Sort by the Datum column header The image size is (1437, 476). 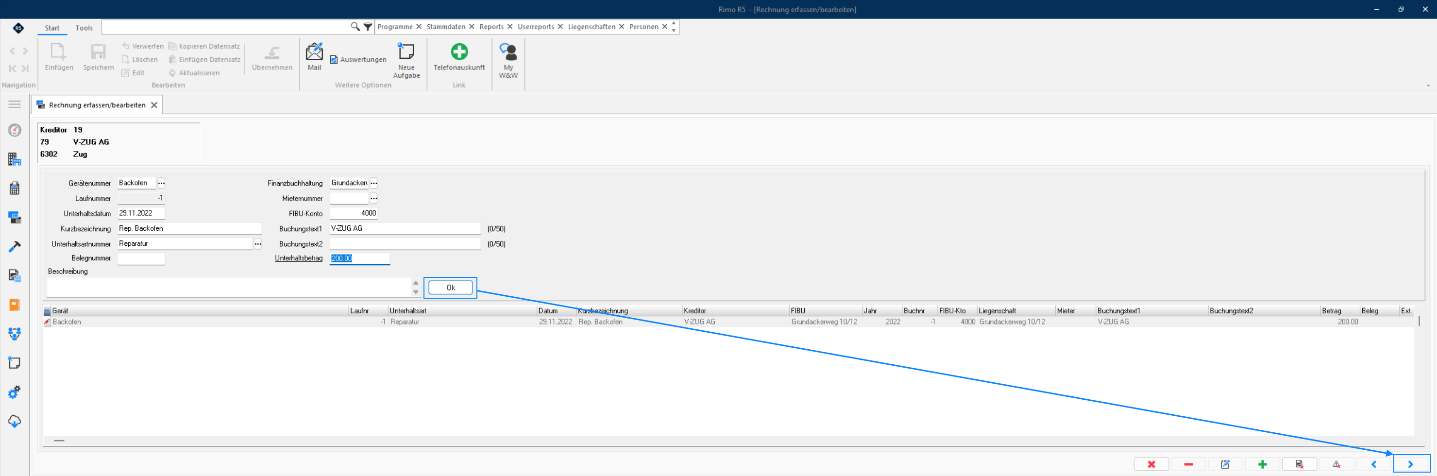coord(556,311)
